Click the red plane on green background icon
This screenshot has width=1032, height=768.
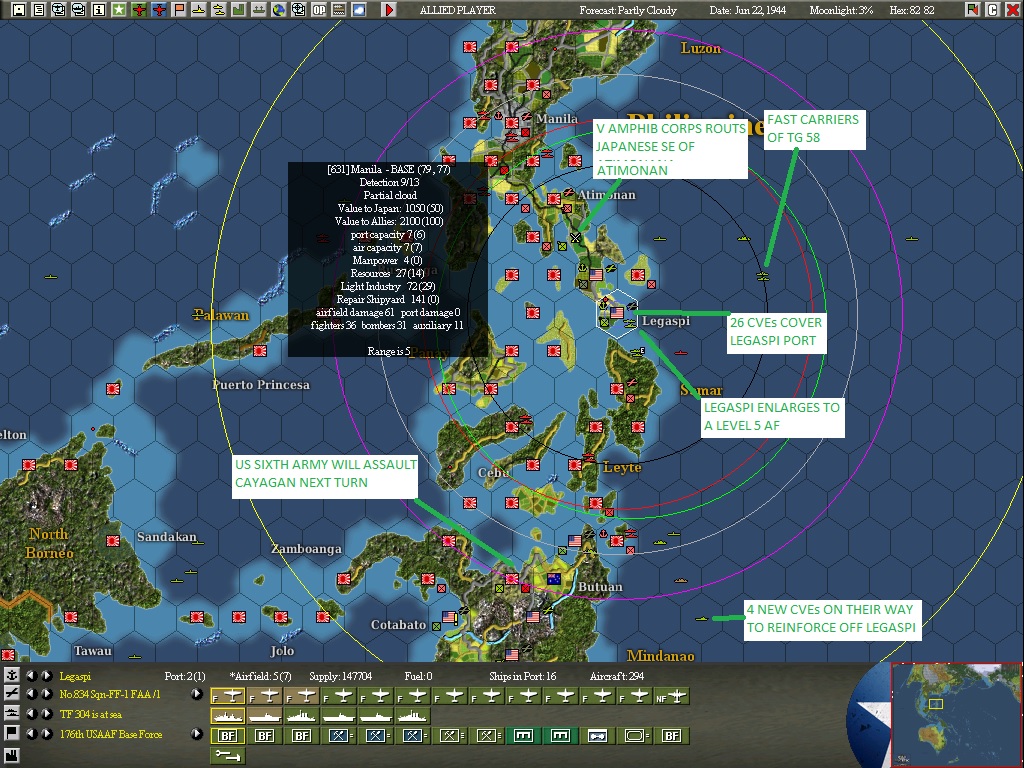tap(139, 9)
